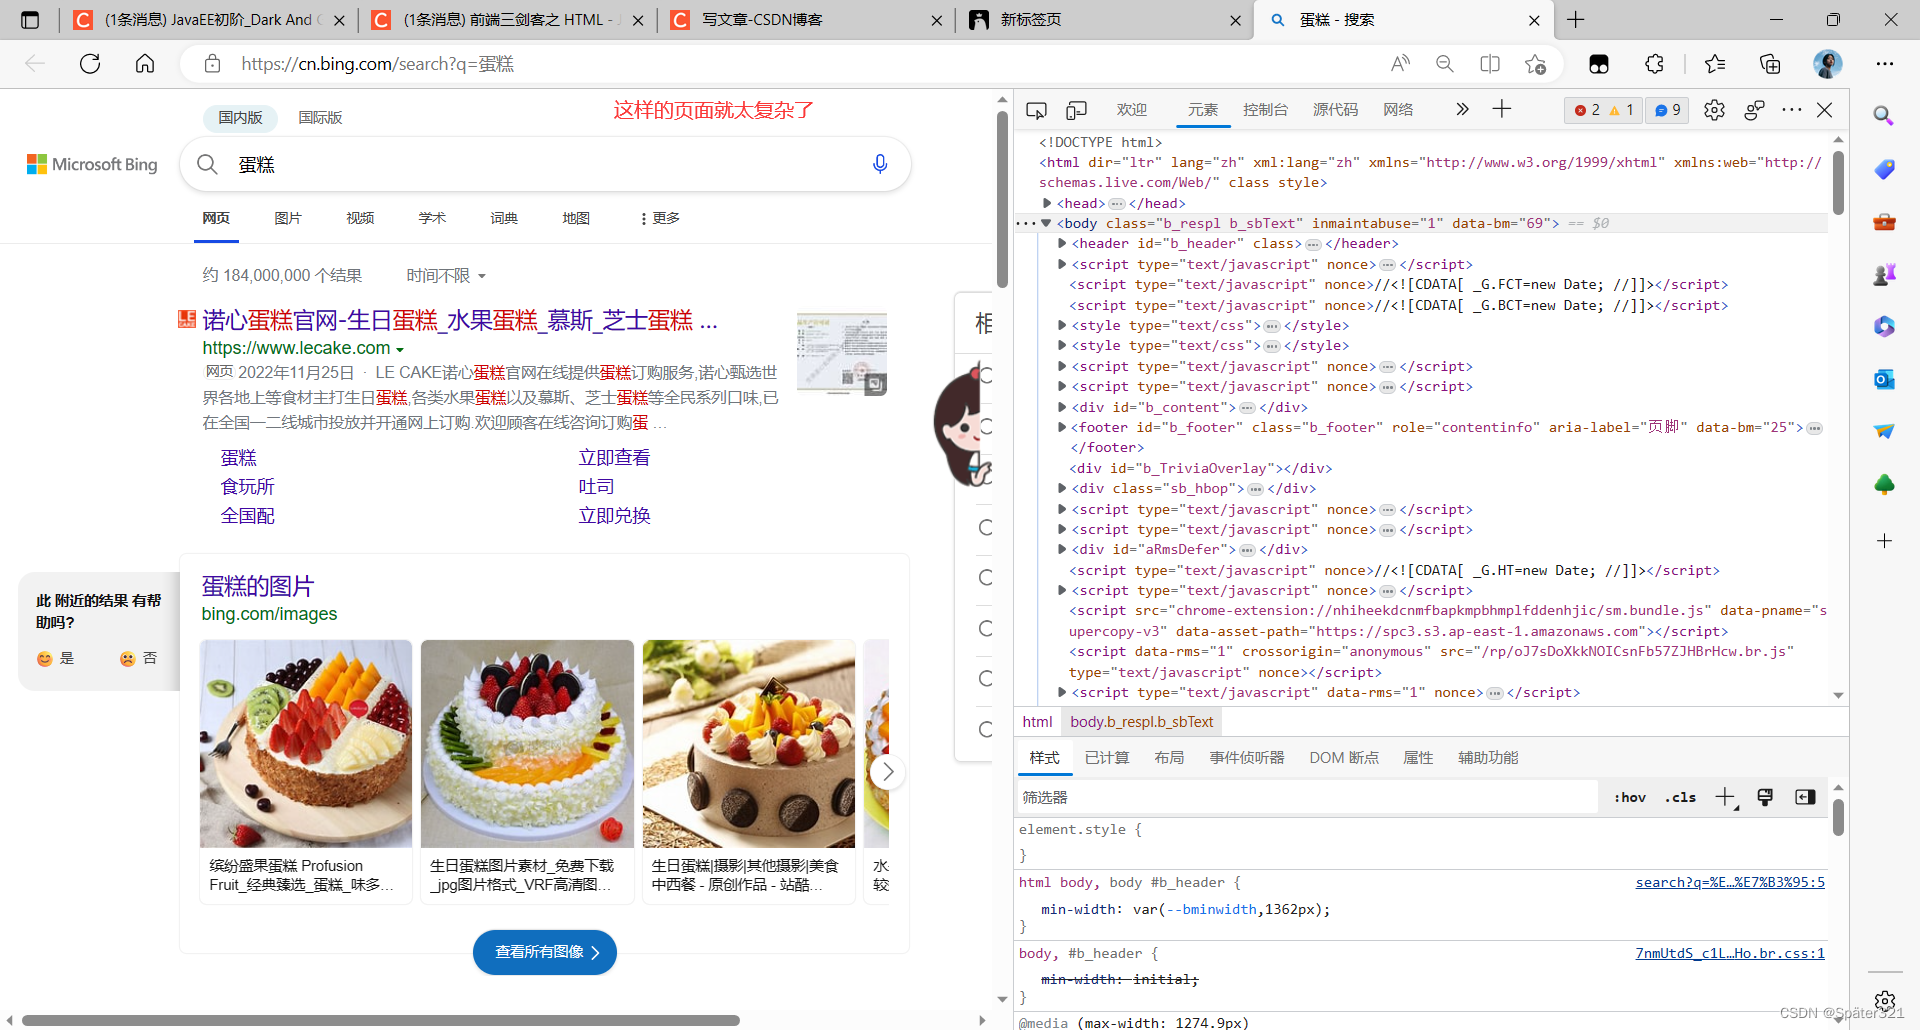This screenshot has height=1030, width=1920.
Task: Switch to the 控制台 DevTools tab
Action: point(1265,110)
